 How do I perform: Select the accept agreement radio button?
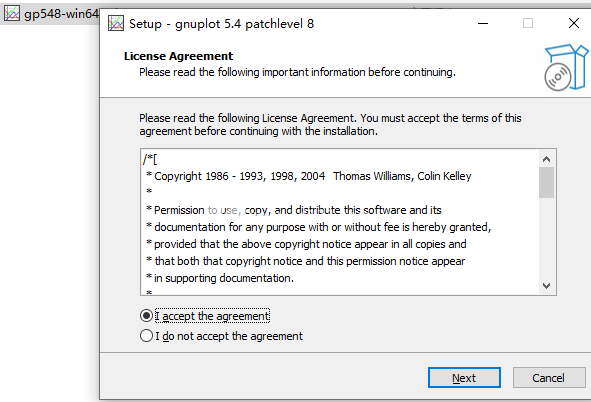146,316
